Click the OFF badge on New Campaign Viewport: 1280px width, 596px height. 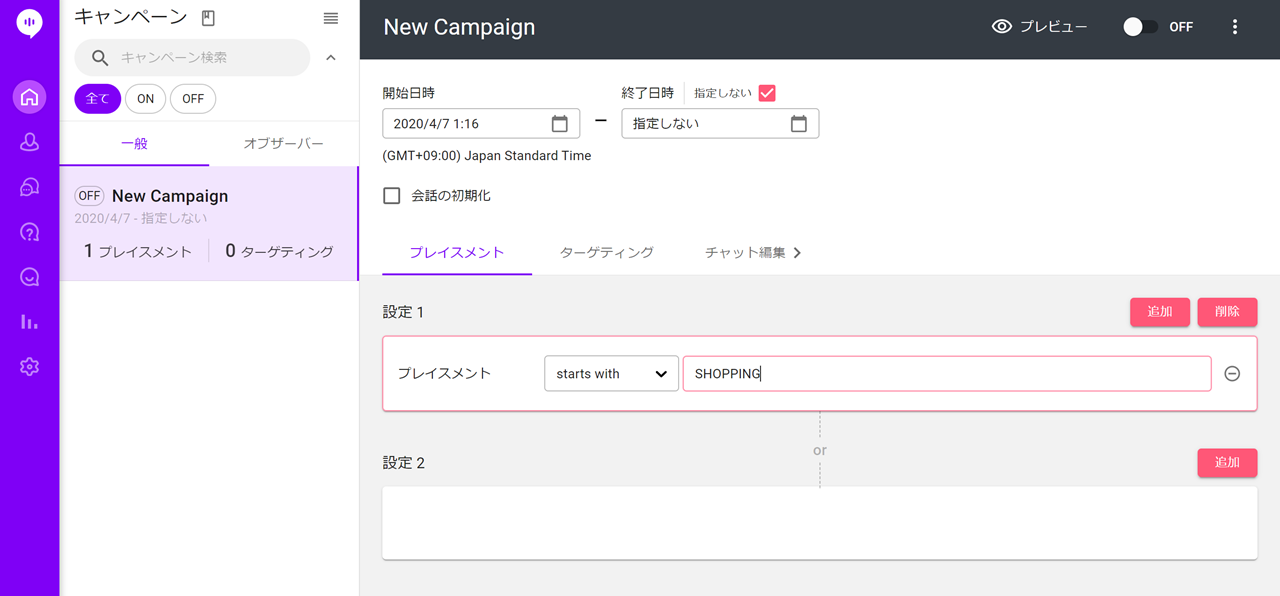coord(89,196)
